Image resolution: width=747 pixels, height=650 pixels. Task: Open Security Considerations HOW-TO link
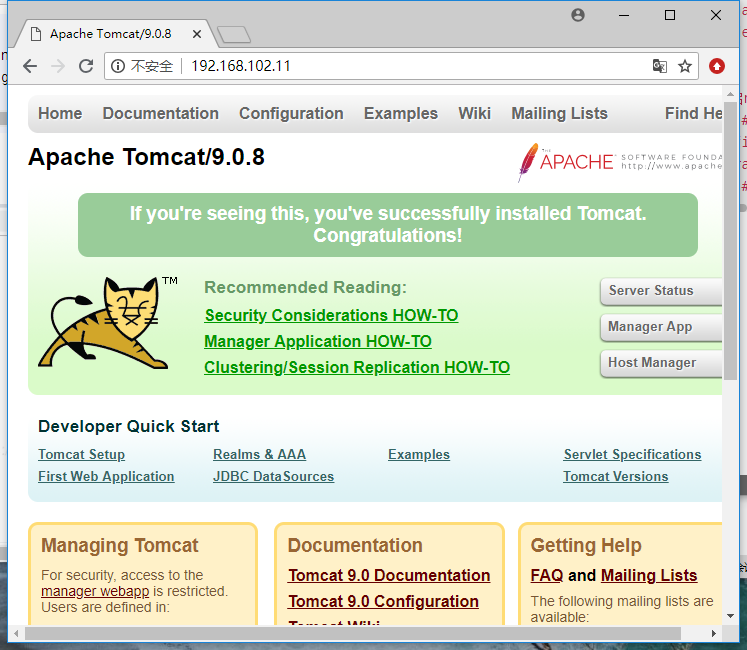(x=331, y=315)
